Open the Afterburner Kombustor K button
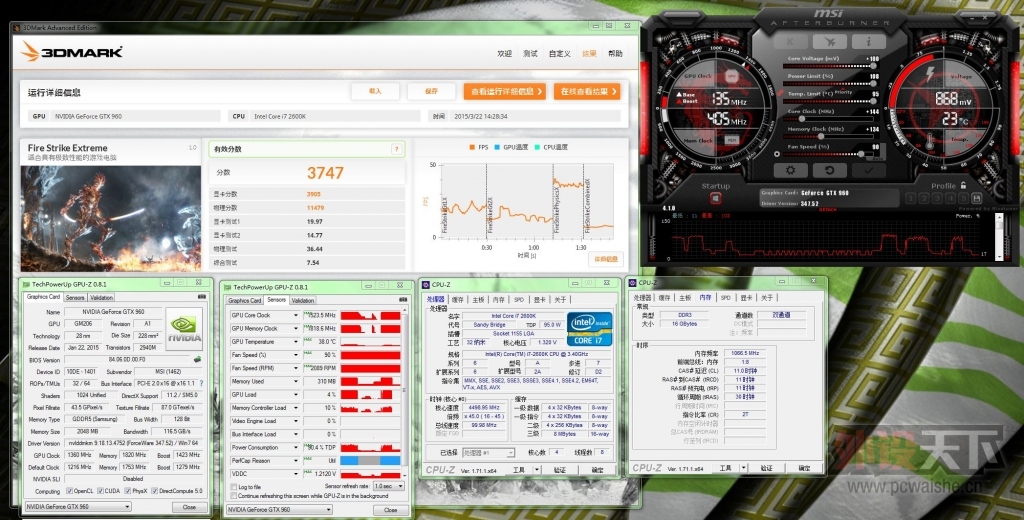This screenshot has width=1024, height=520. [790, 41]
